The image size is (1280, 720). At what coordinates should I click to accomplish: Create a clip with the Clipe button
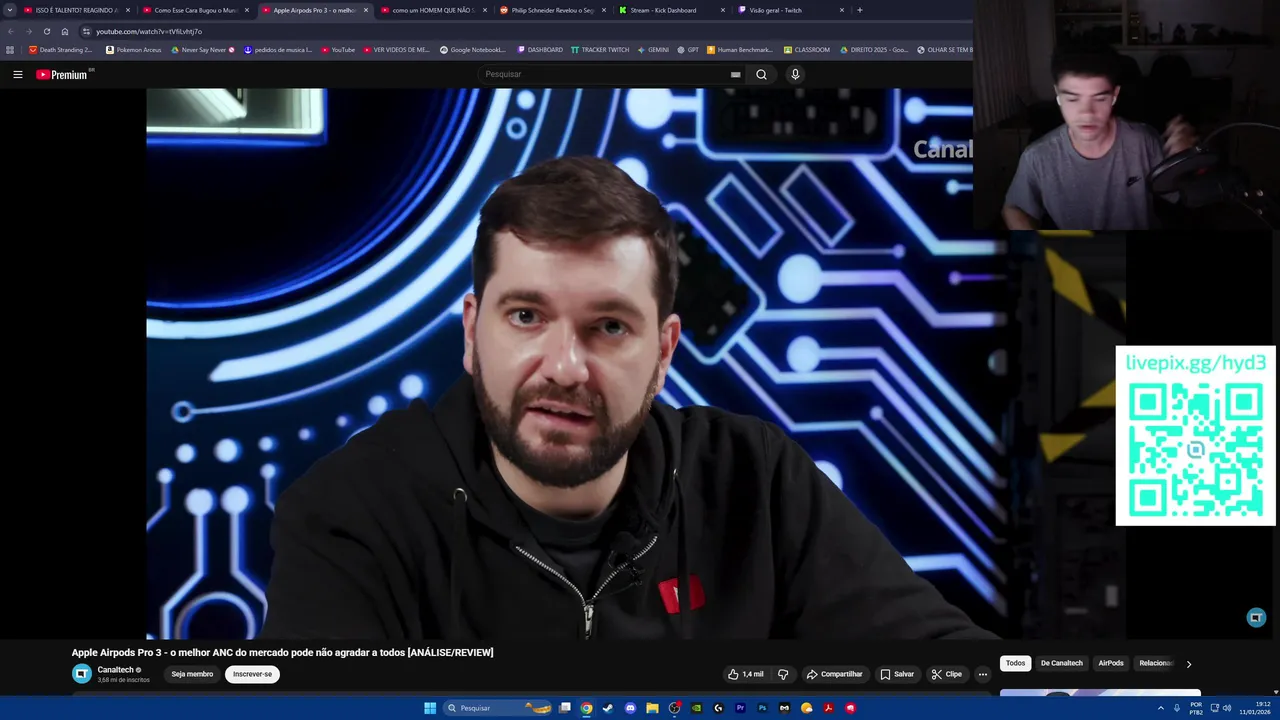[946, 674]
